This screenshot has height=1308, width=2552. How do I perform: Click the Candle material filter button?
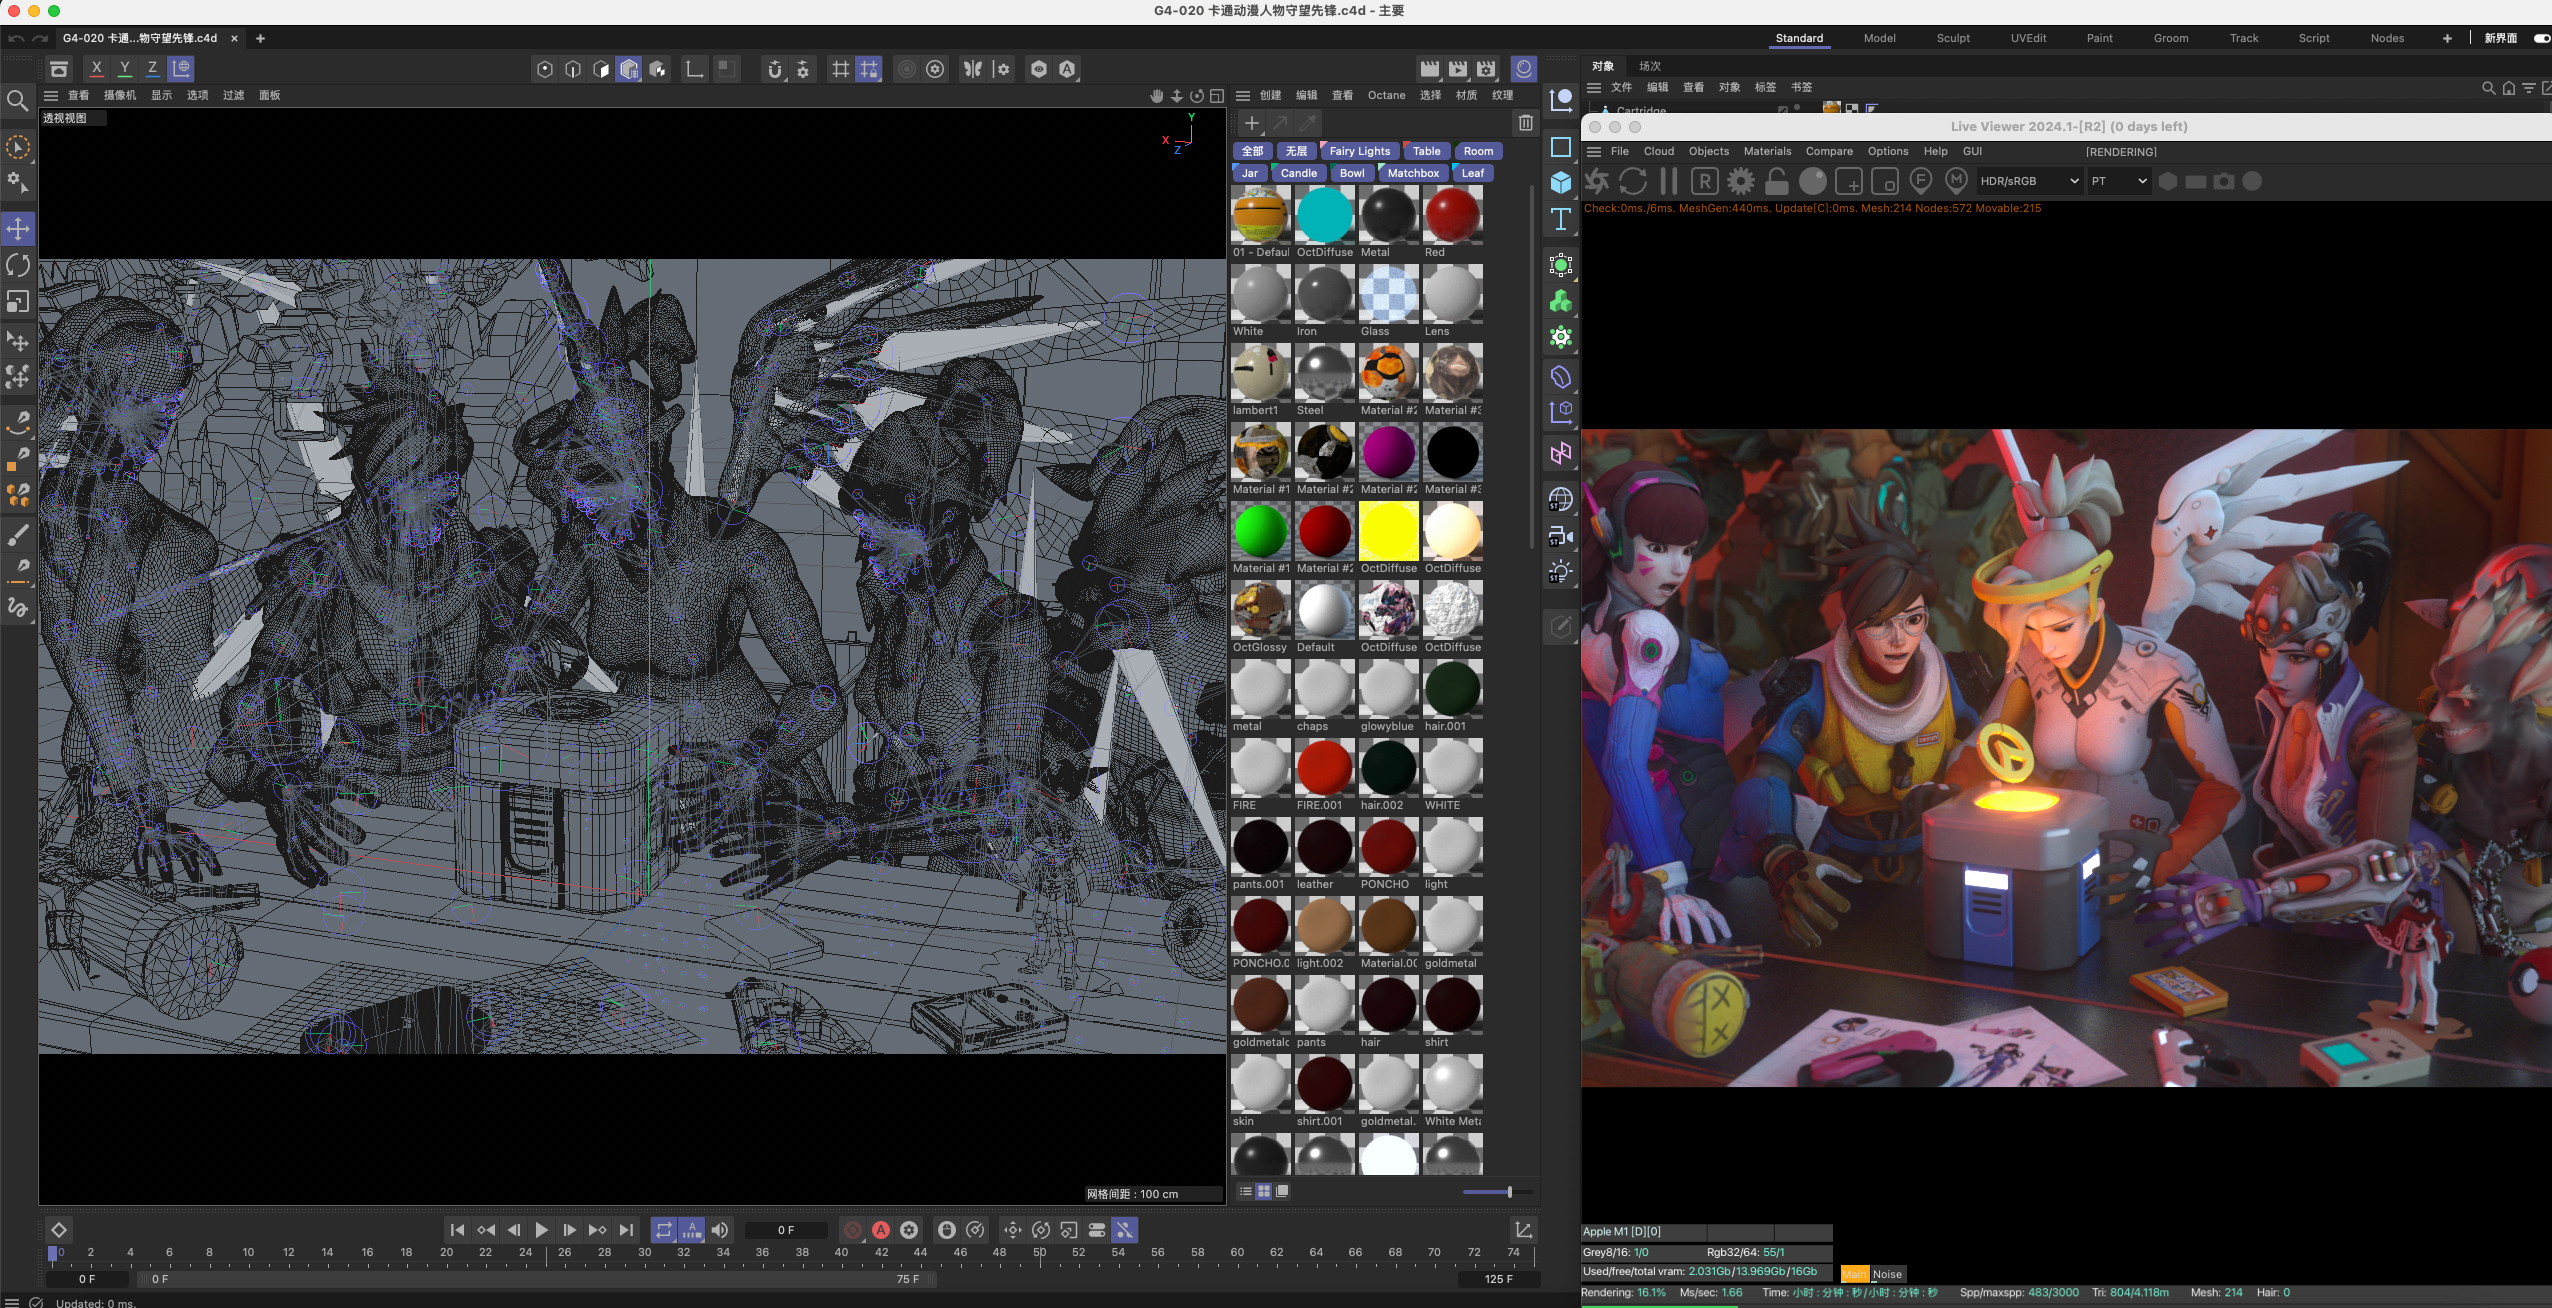point(1298,173)
